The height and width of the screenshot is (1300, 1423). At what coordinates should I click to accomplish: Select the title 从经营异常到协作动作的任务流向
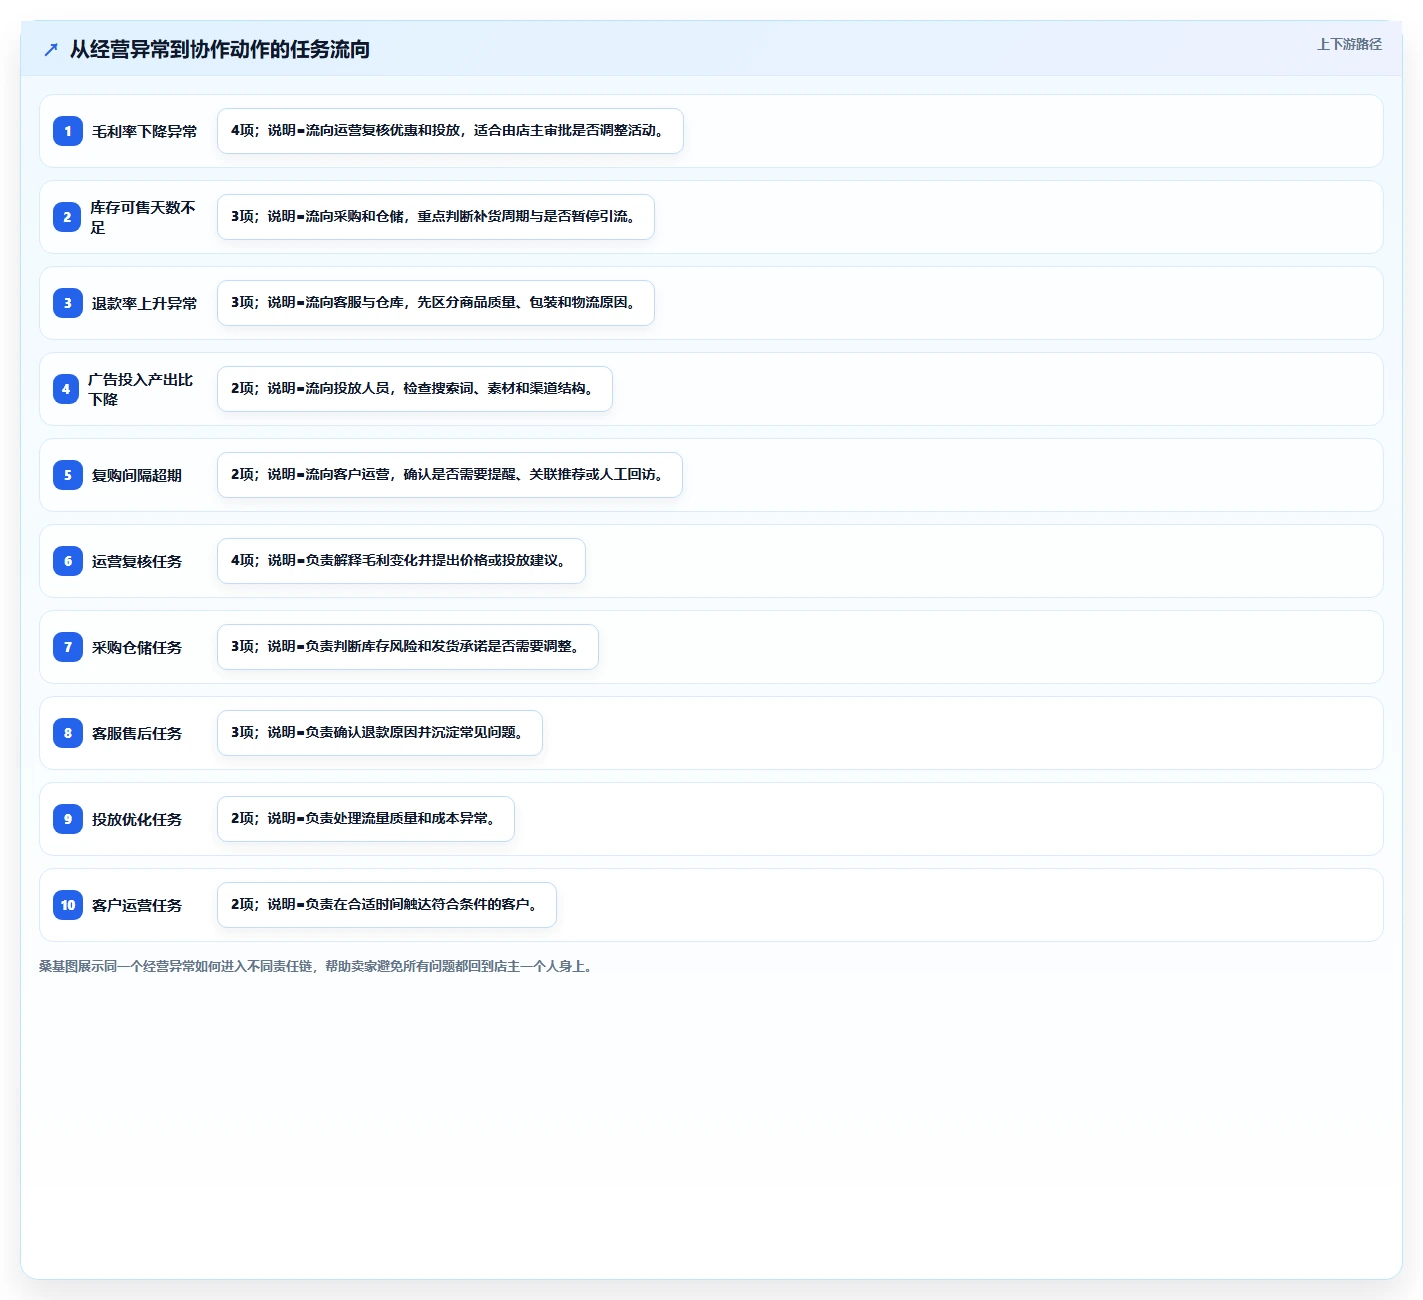point(220,49)
